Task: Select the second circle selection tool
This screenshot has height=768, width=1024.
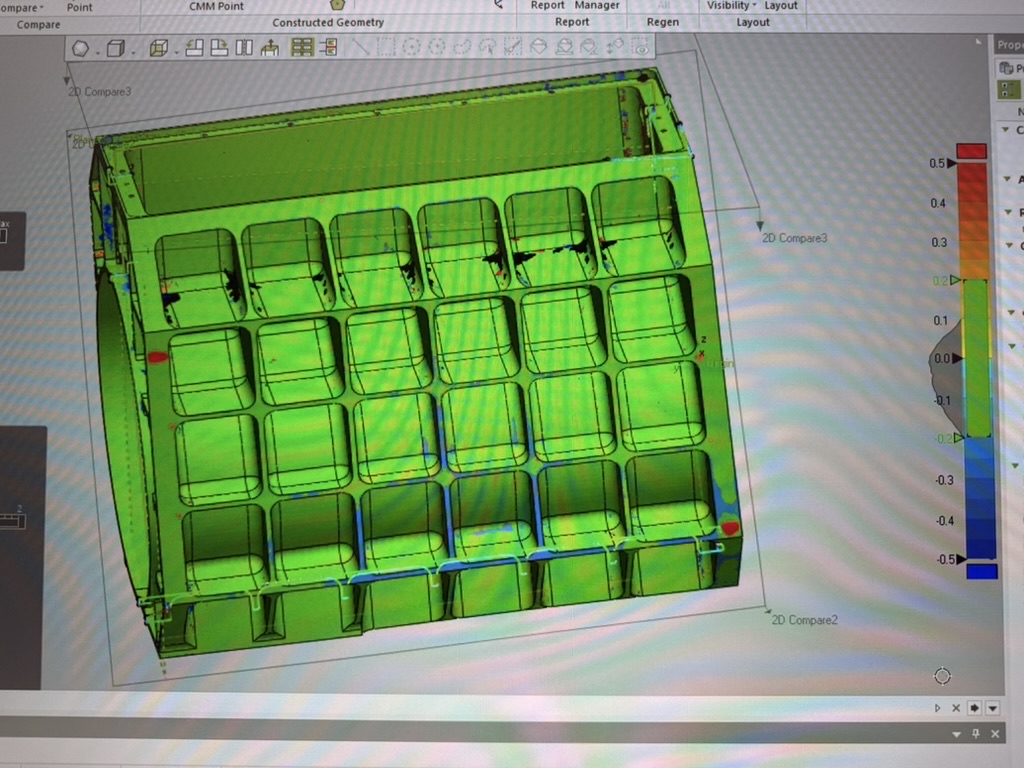Action: [437, 46]
